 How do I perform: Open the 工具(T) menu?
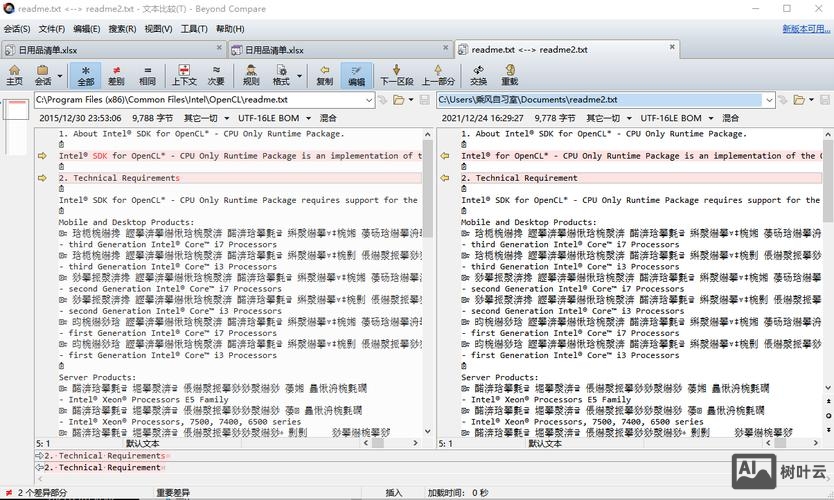(194, 29)
